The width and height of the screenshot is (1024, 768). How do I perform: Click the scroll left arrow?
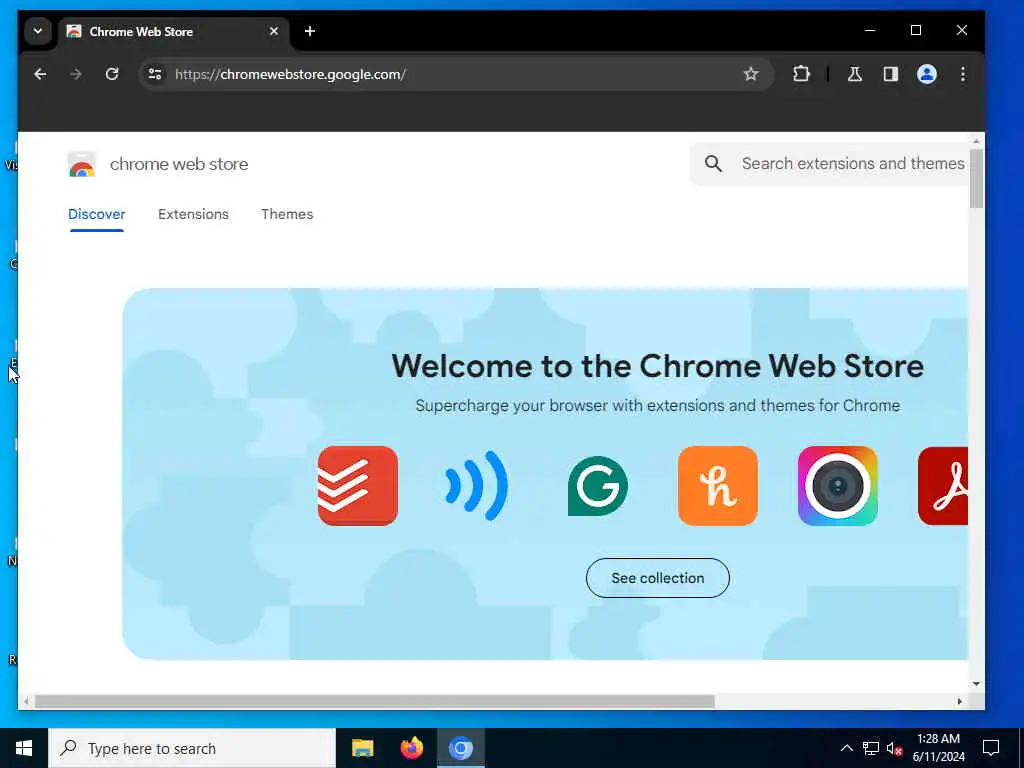26,701
